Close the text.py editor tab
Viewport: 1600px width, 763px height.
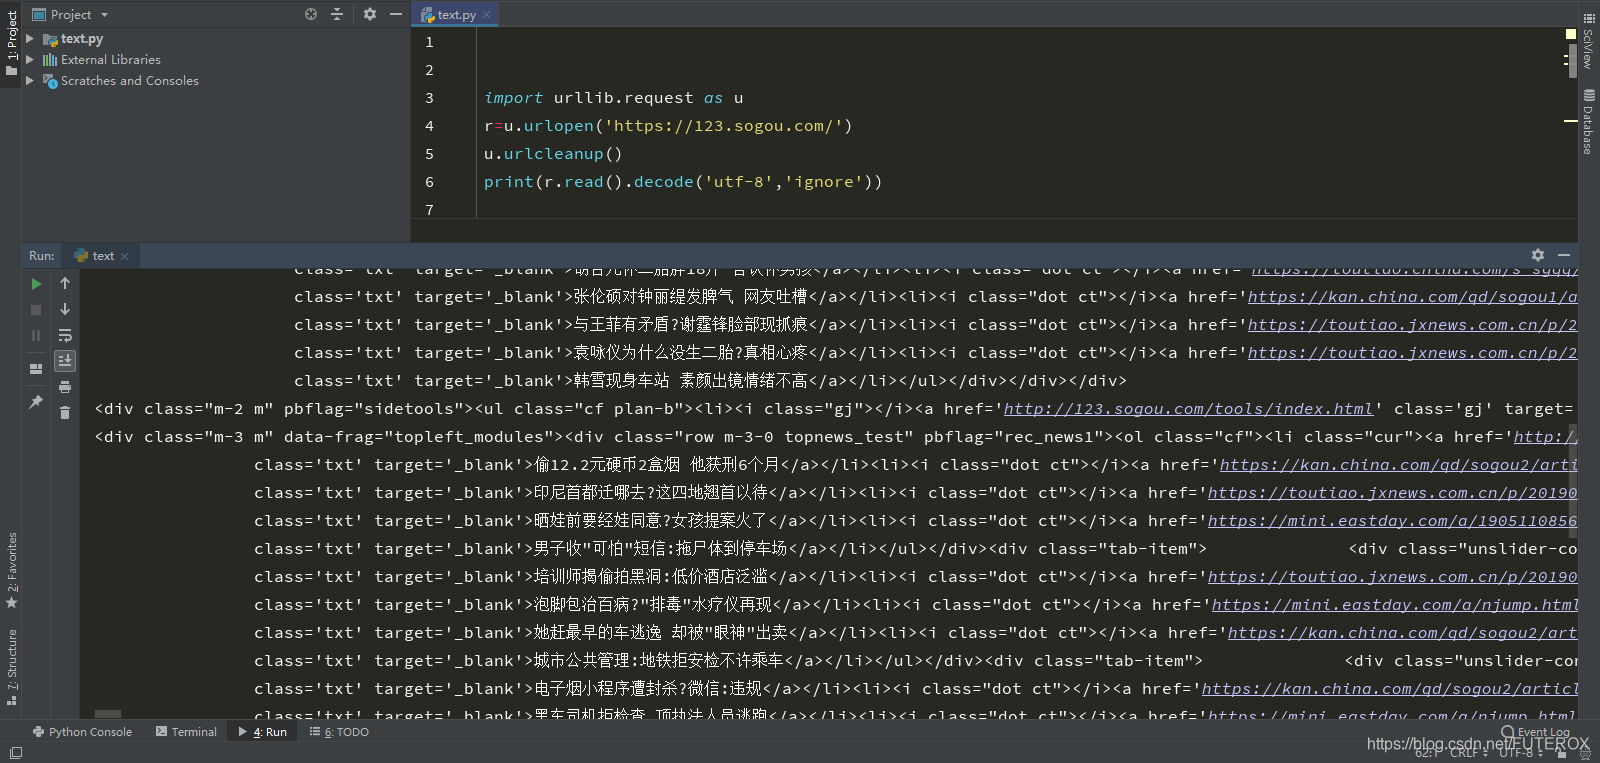click(x=487, y=15)
